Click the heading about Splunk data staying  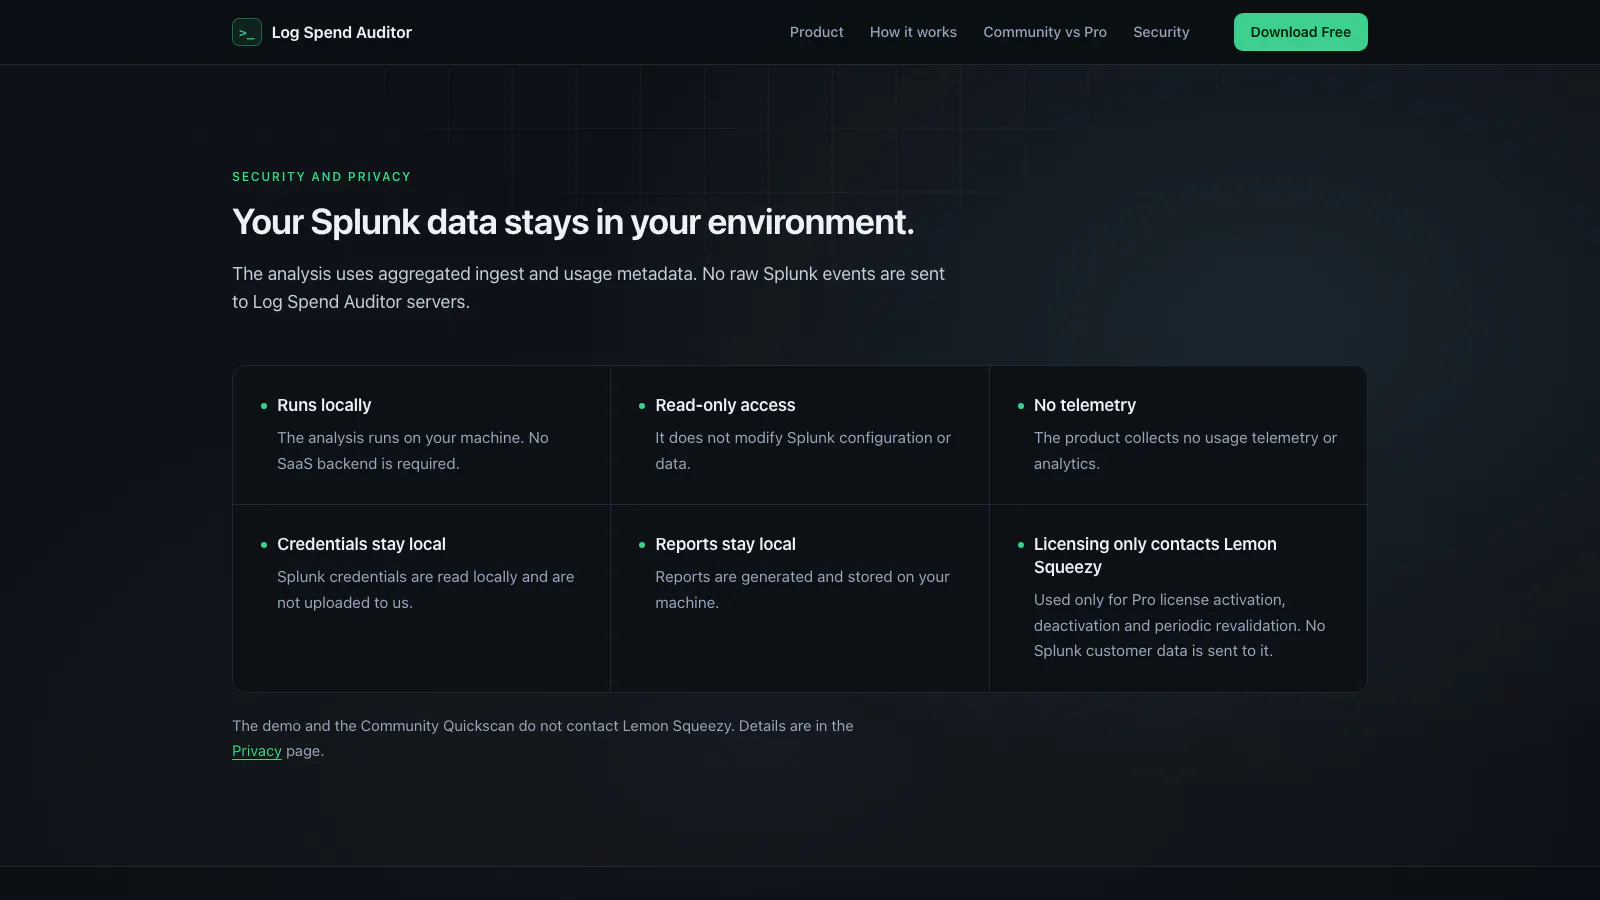click(573, 222)
